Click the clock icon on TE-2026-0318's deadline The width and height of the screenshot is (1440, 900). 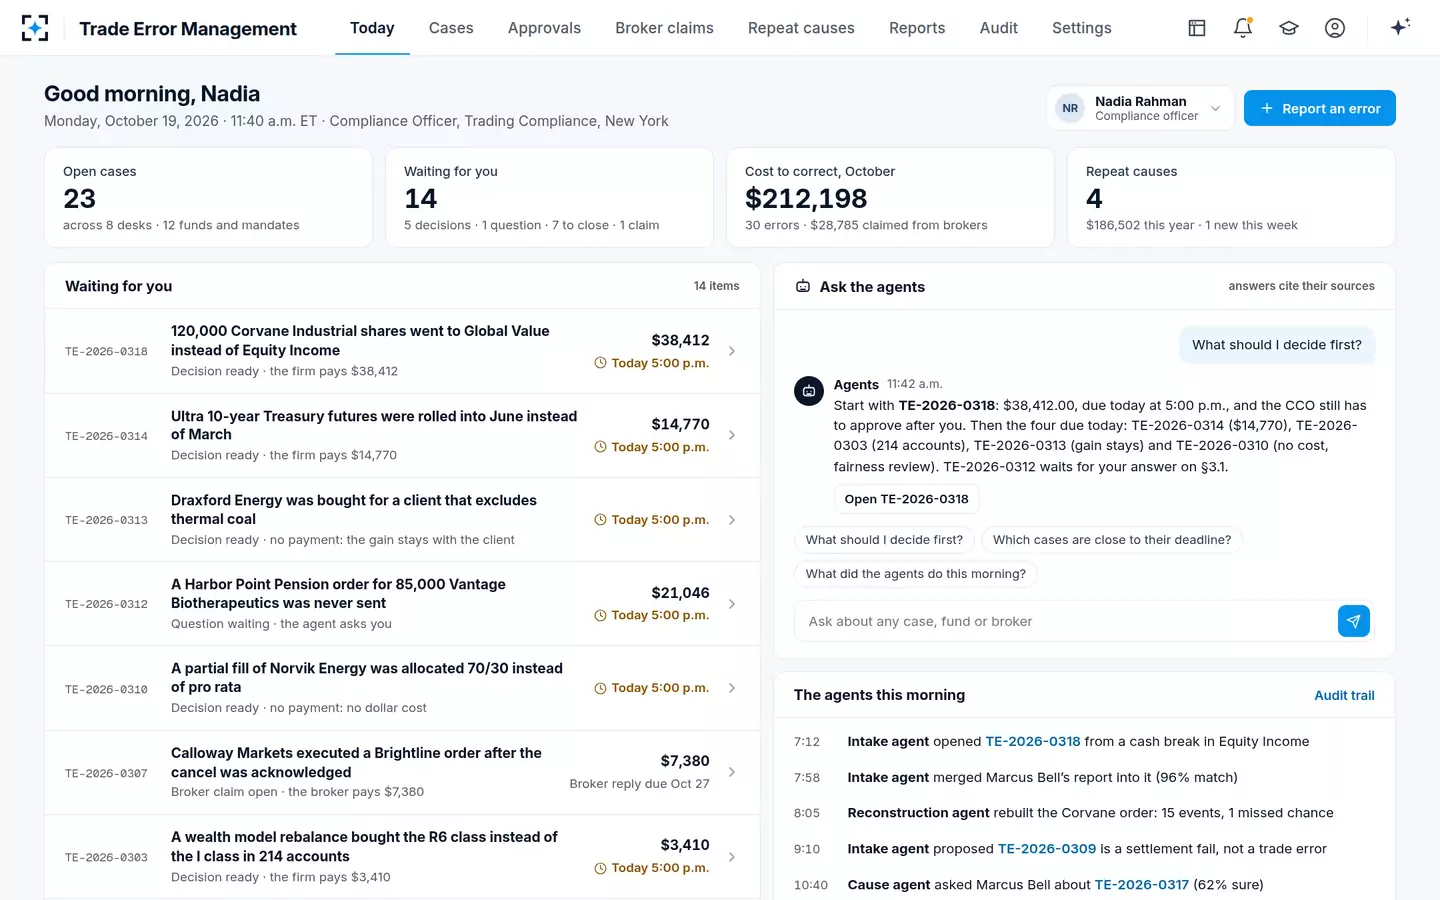600,363
